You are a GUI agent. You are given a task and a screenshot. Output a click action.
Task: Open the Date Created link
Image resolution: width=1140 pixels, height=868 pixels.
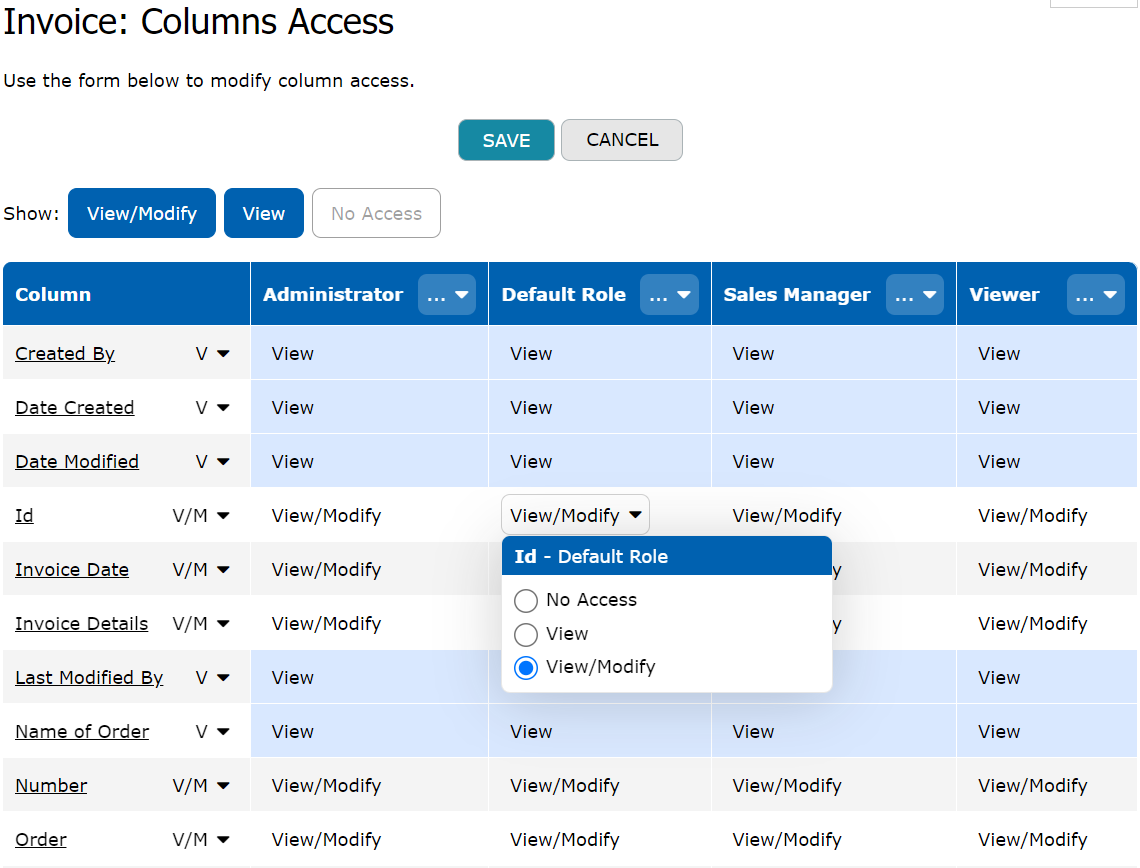click(x=75, y=408)
